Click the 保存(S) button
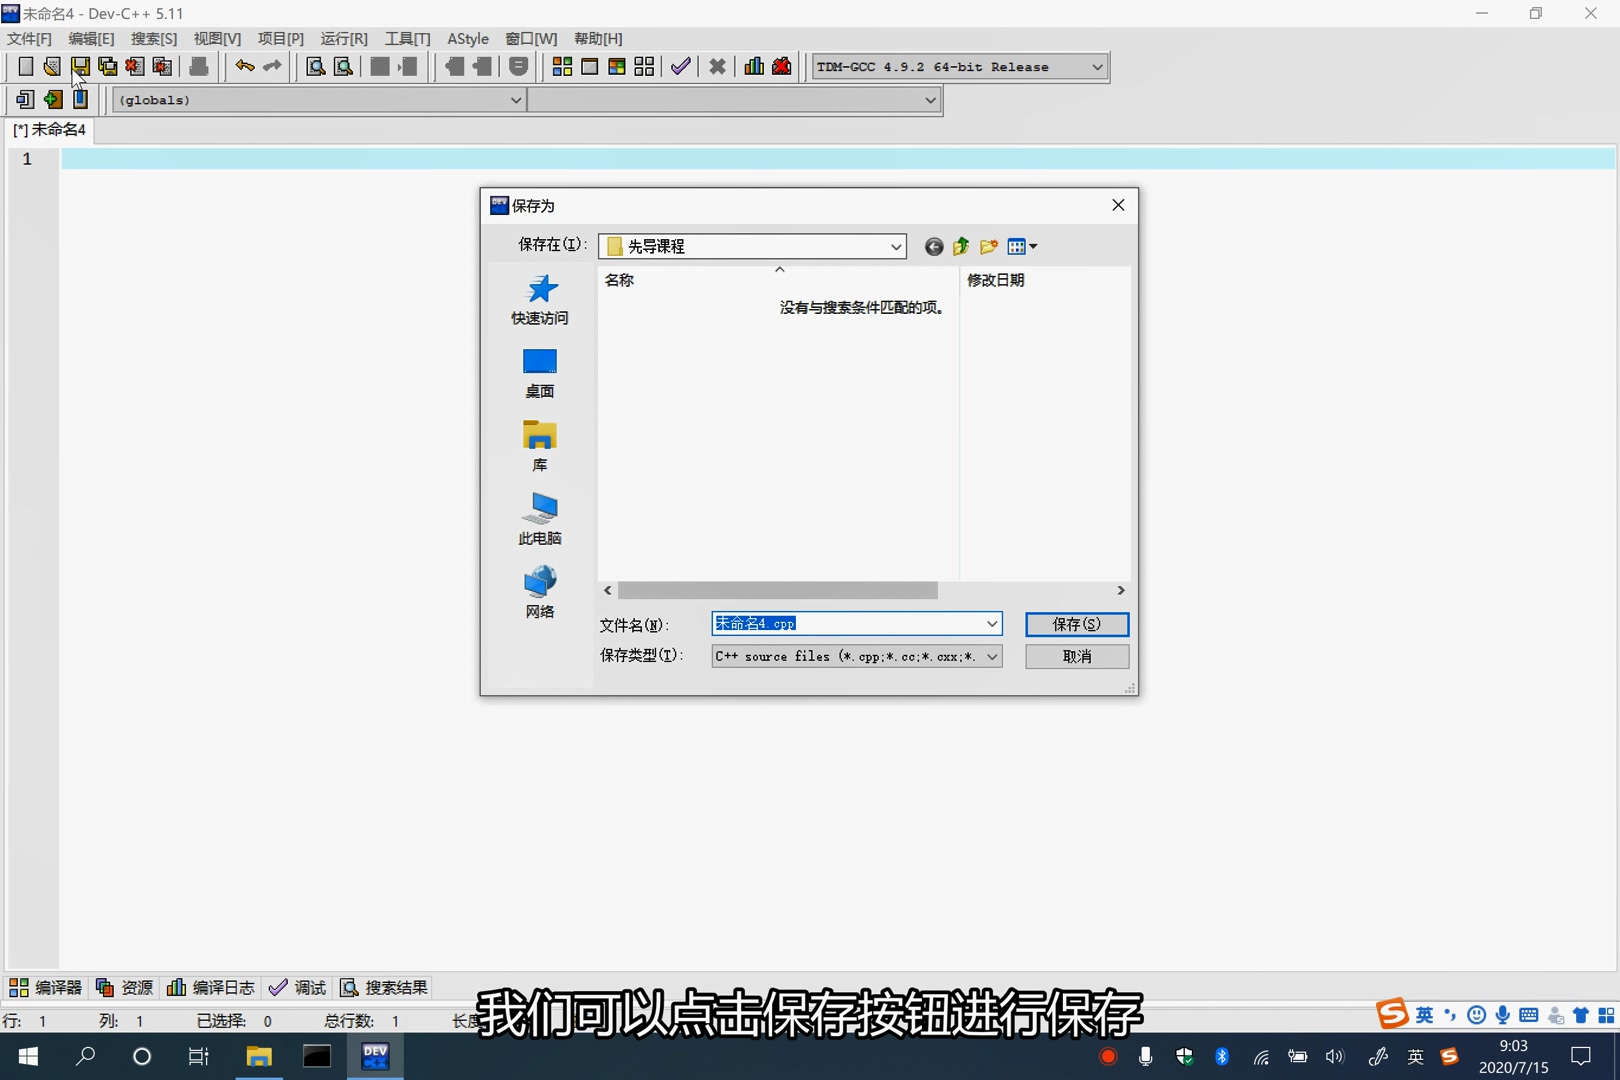The image size is (1620, 1080). click(1077, 624)
